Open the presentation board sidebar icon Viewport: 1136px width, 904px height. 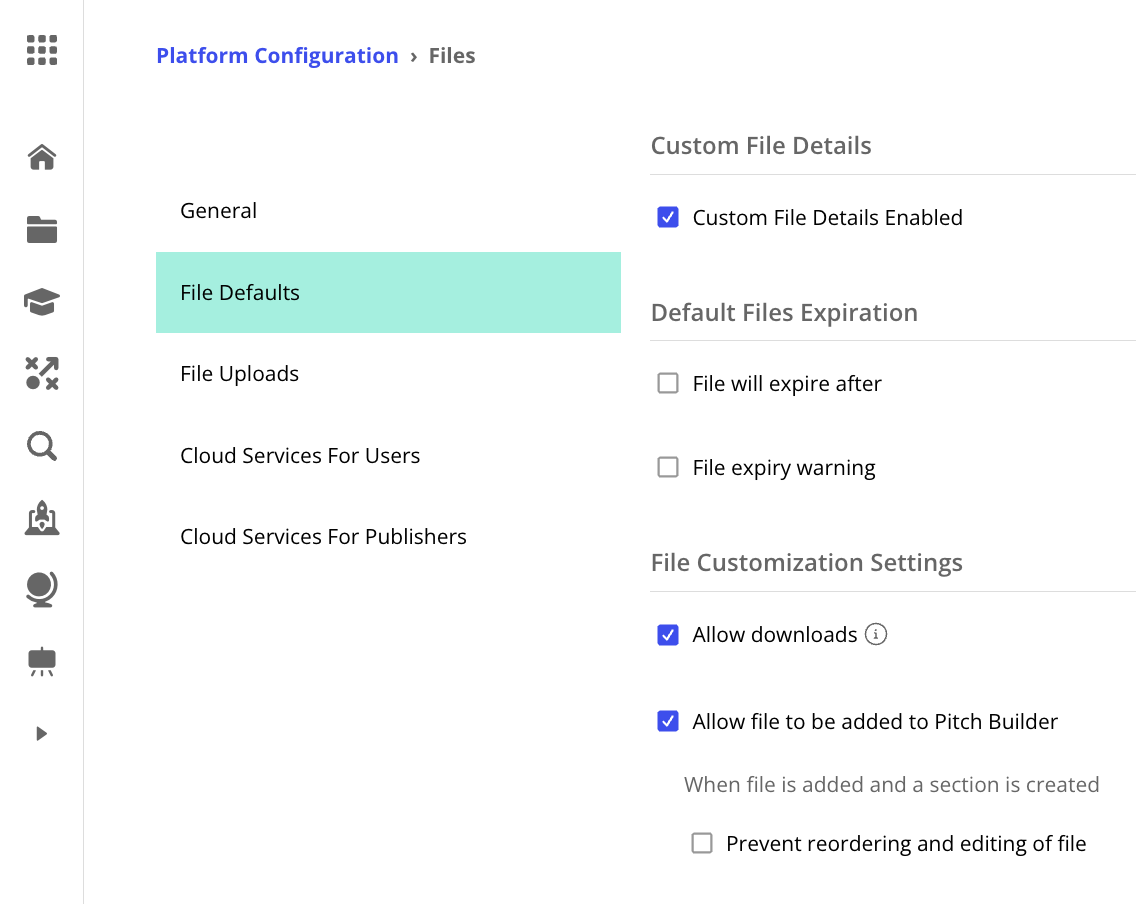click(x=42, y=661)
